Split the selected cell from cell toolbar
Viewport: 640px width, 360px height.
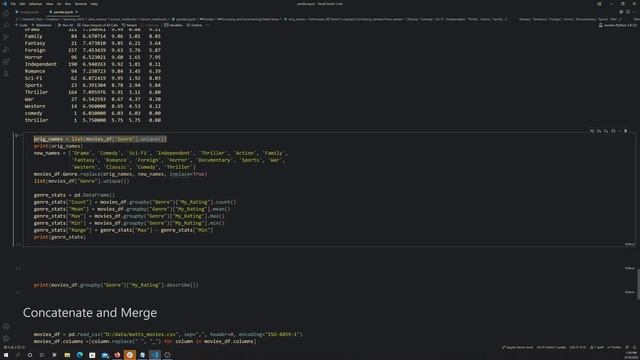point(613,131)
